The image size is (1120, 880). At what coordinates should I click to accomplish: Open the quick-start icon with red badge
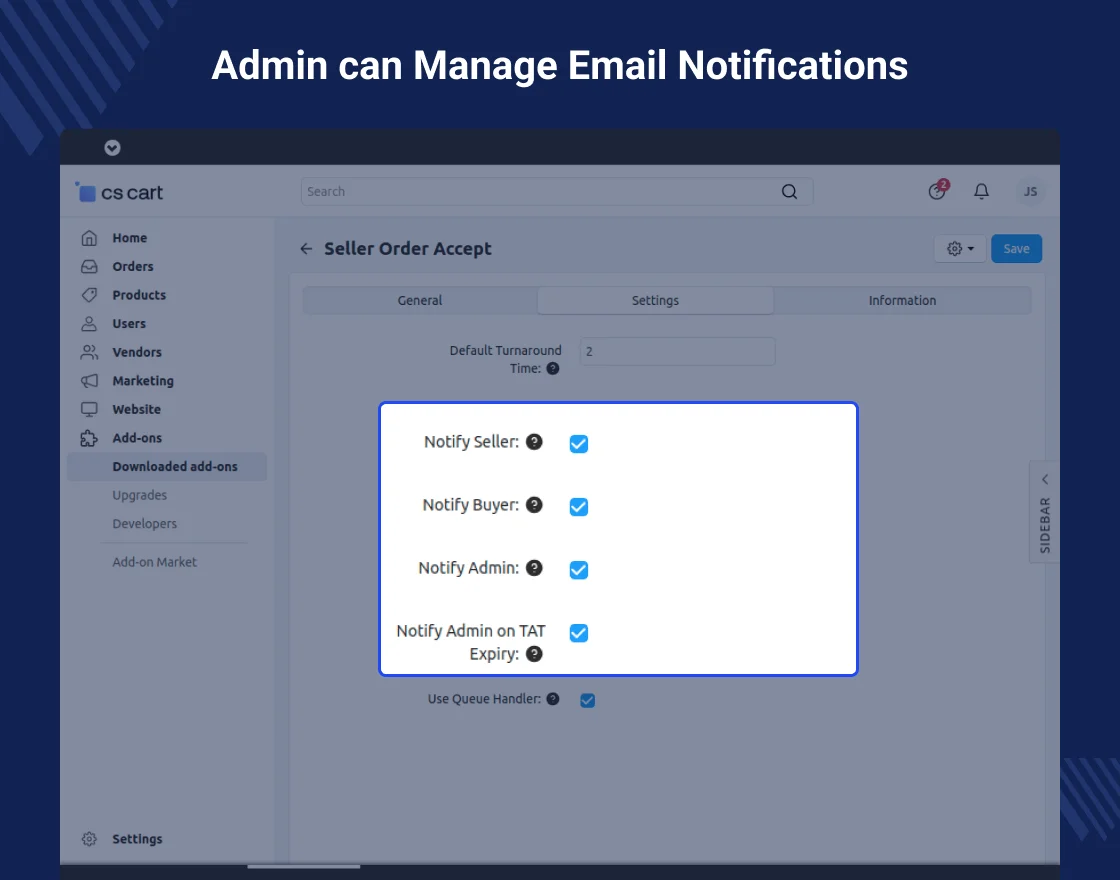pos(937,191)
